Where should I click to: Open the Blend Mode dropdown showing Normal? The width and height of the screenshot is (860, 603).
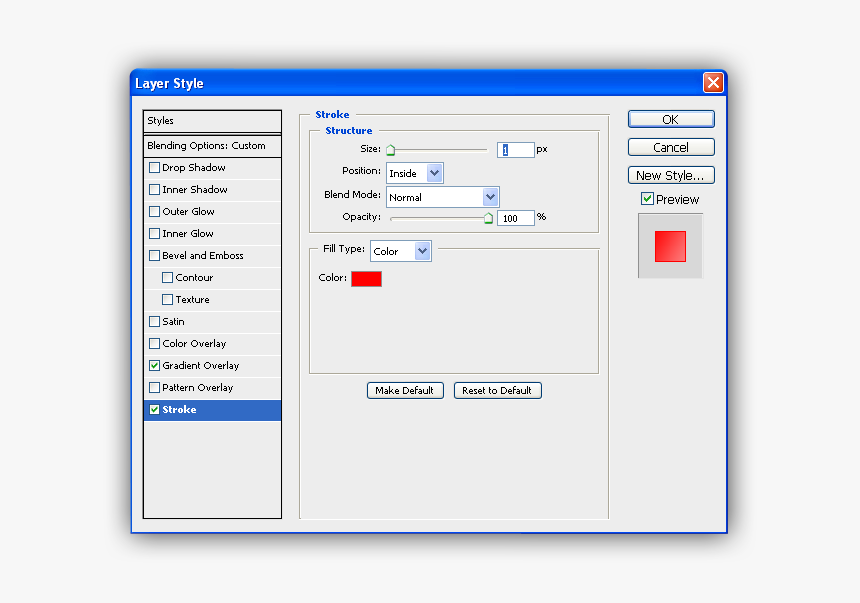coord(443,197)
